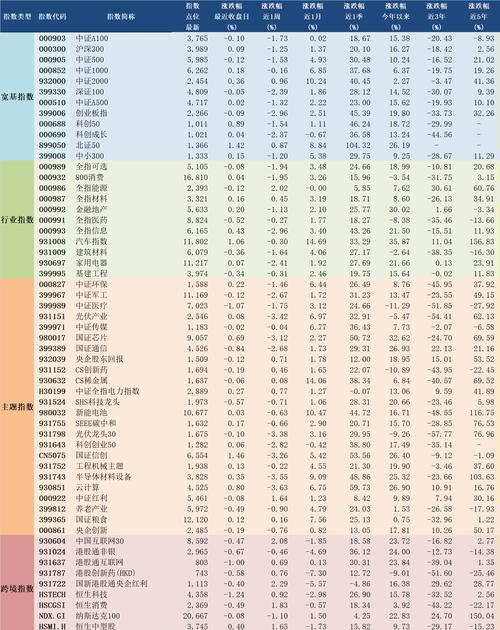Click the 汽车指数 index name

92,241
